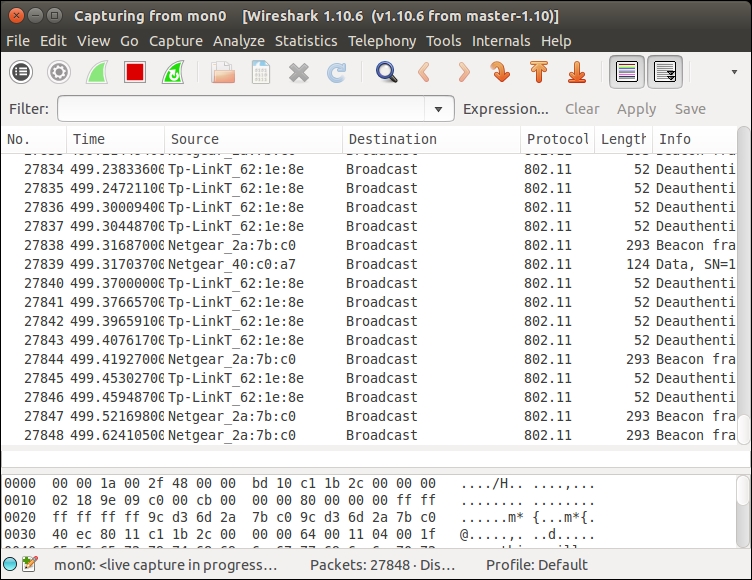Image resolution: width=752 pixels, height=580 pixels.
Task: Select packet 27848 row
Action: pos(369,435)
